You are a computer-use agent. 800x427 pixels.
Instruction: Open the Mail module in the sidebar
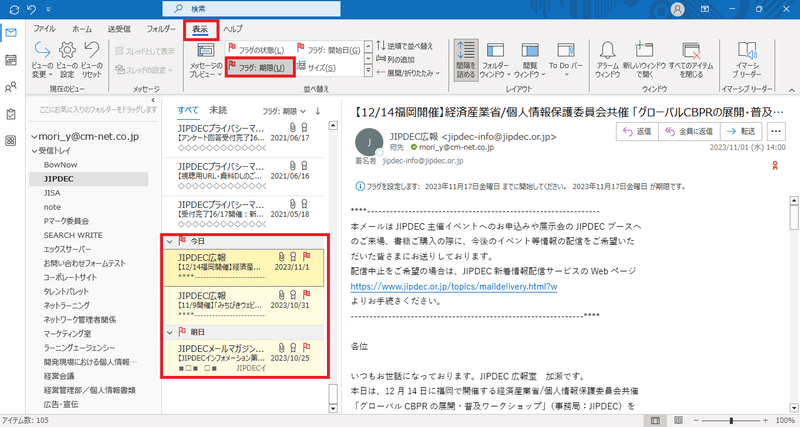[x=11, y=33]
